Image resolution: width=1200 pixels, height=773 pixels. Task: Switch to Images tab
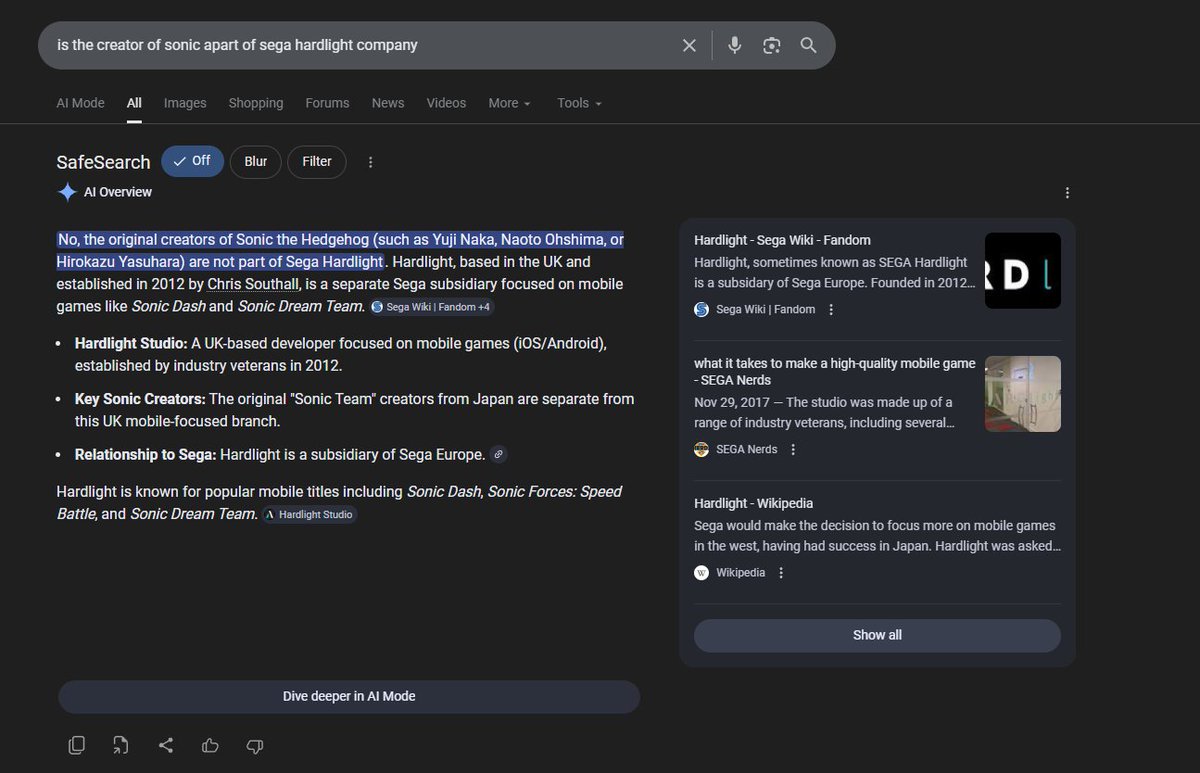click(185, 103)
